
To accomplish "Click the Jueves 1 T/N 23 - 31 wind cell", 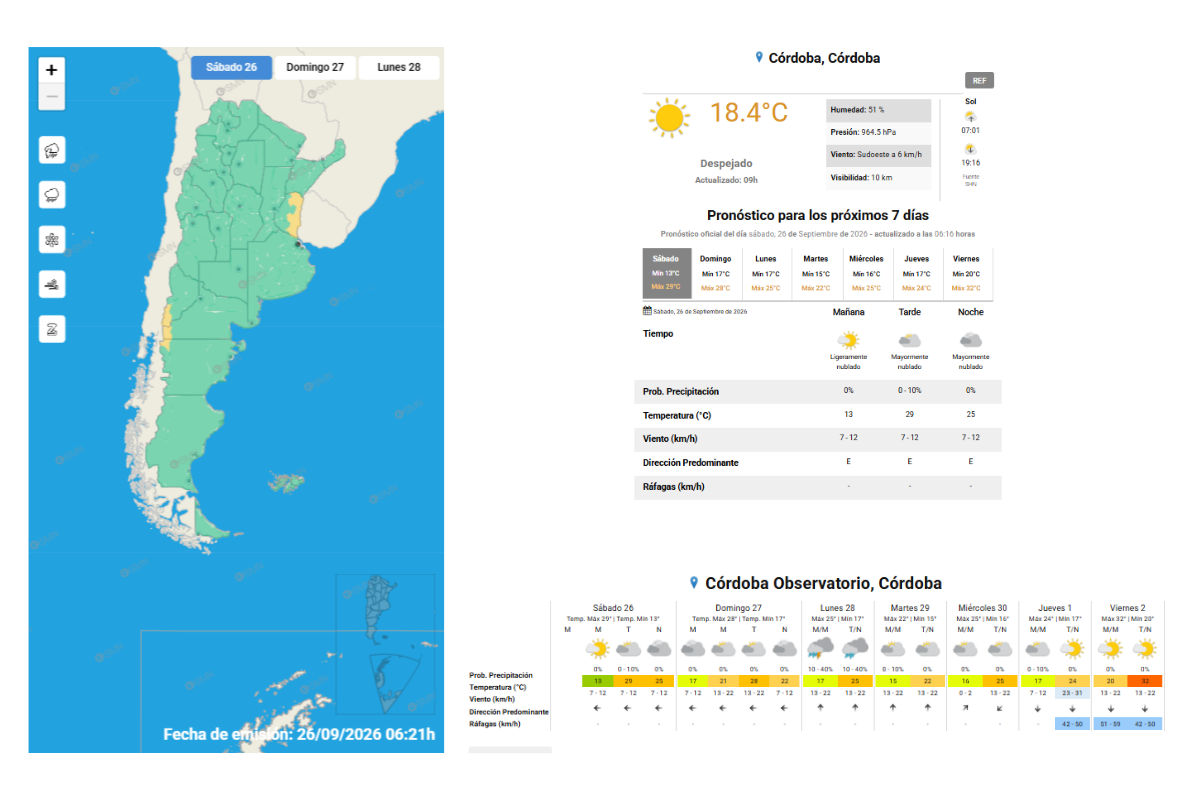I will point(1072,693).
